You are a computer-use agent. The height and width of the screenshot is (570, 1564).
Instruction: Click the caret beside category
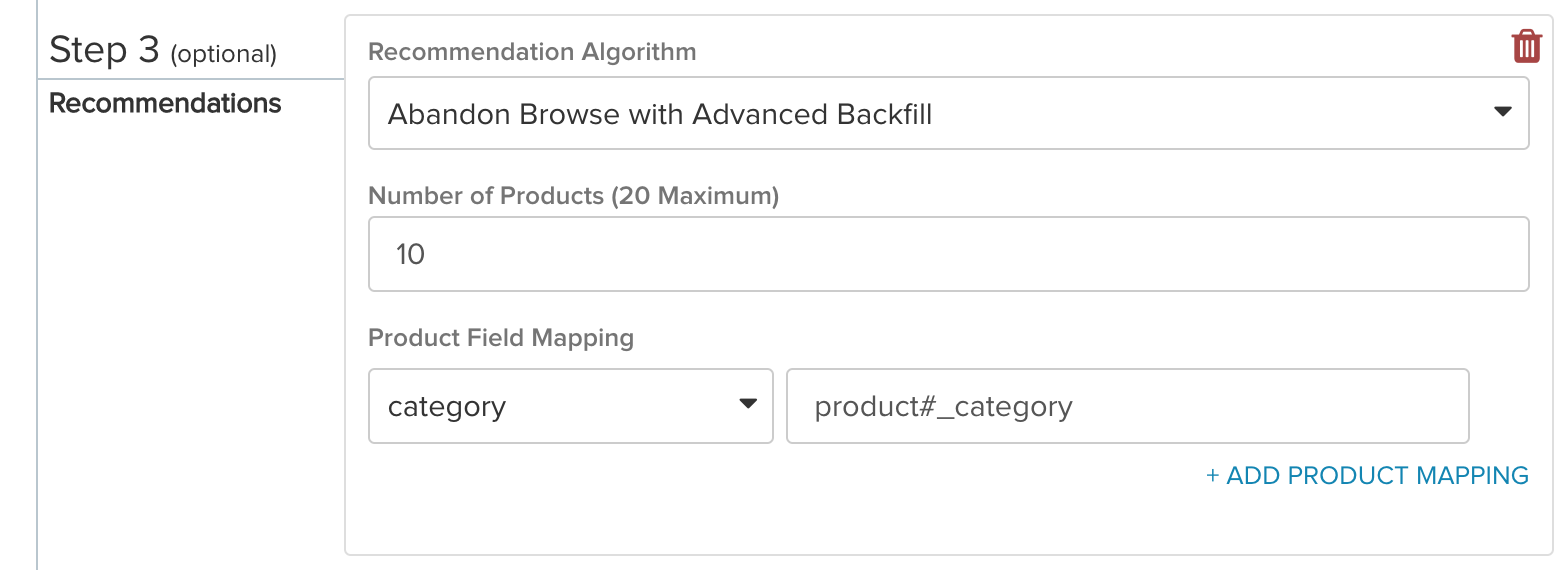[747, 404]
